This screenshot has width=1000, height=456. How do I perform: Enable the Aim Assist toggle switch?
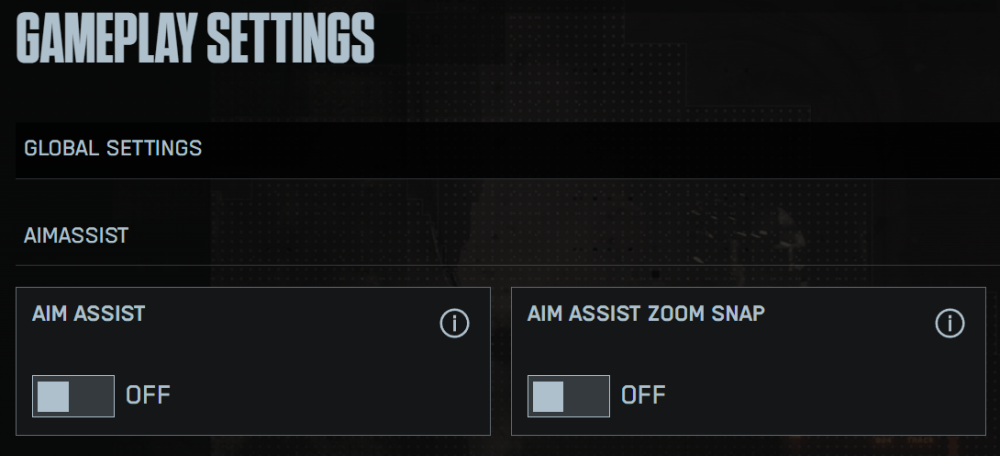pyautogui.click(x=73, y=396)
